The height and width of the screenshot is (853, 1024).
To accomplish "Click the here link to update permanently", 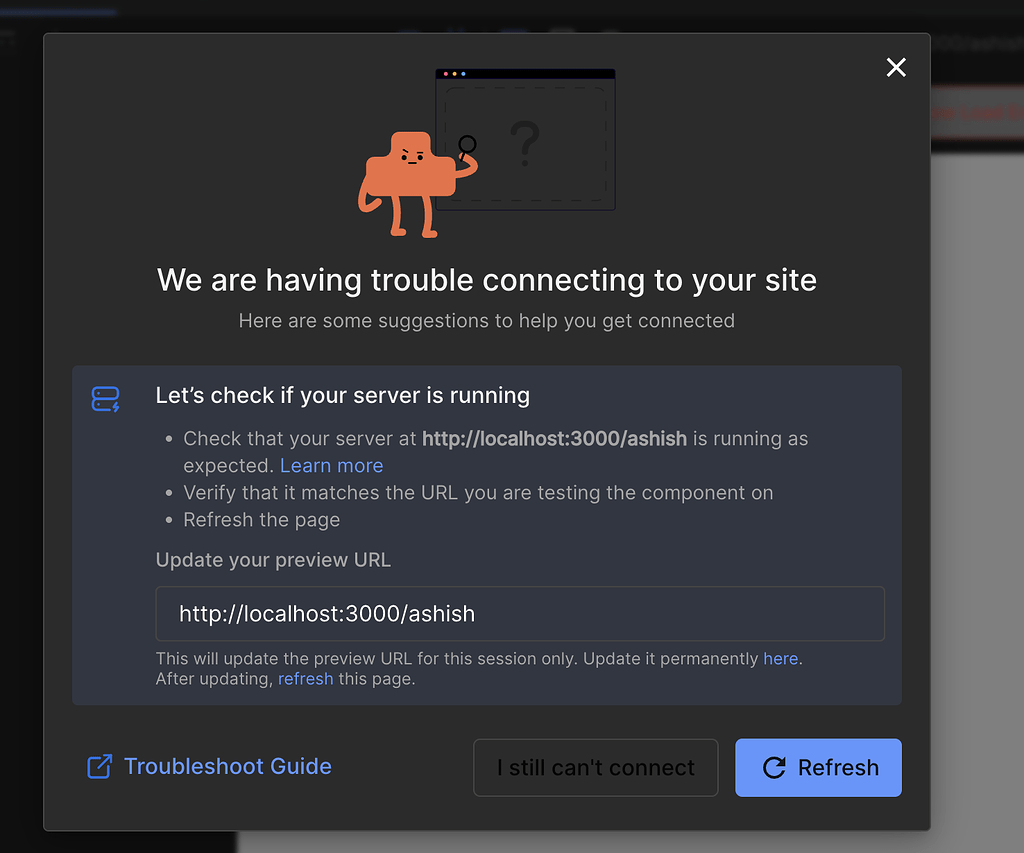I will click(781, 658).
